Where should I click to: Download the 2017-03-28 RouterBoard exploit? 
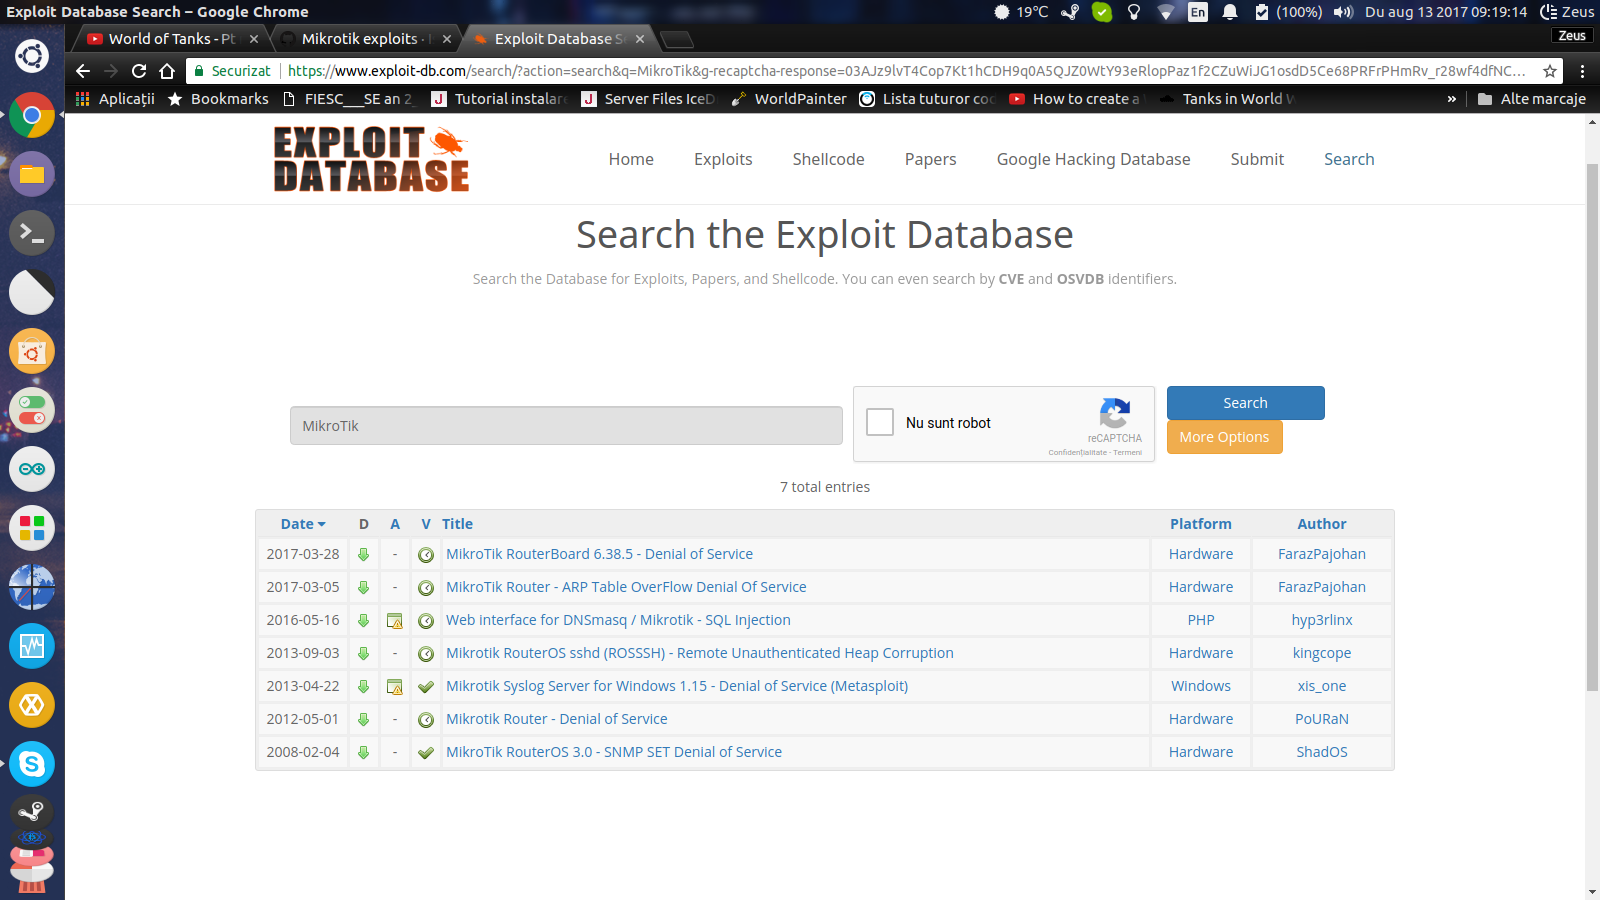(x=364, y=554)
